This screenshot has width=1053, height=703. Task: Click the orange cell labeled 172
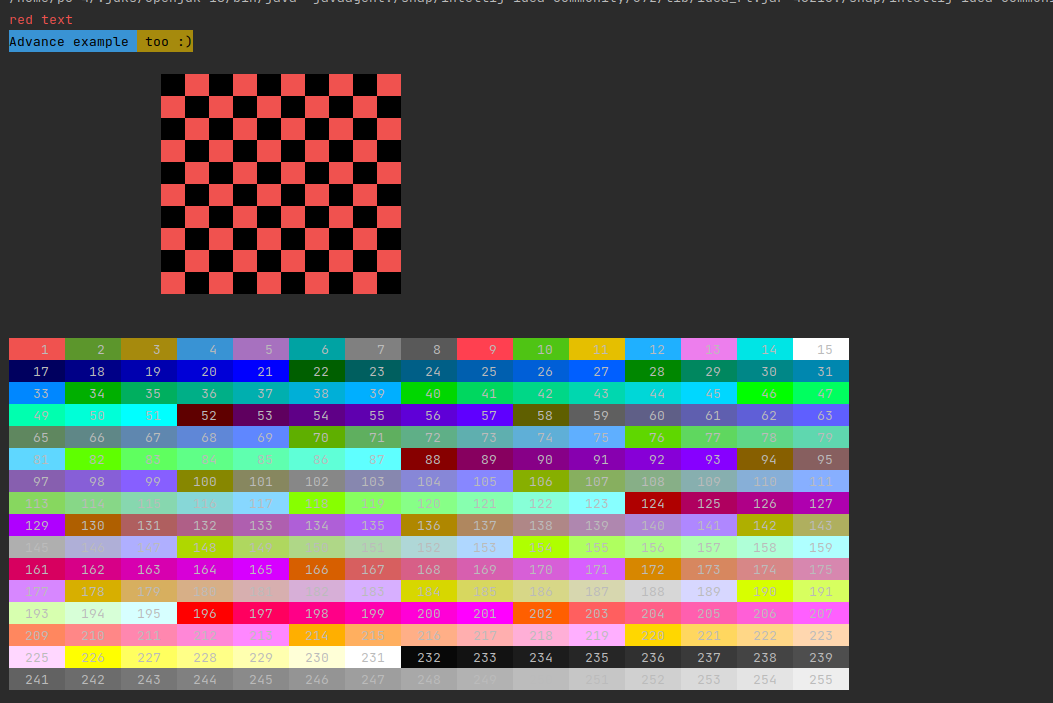tap(653, 569)
